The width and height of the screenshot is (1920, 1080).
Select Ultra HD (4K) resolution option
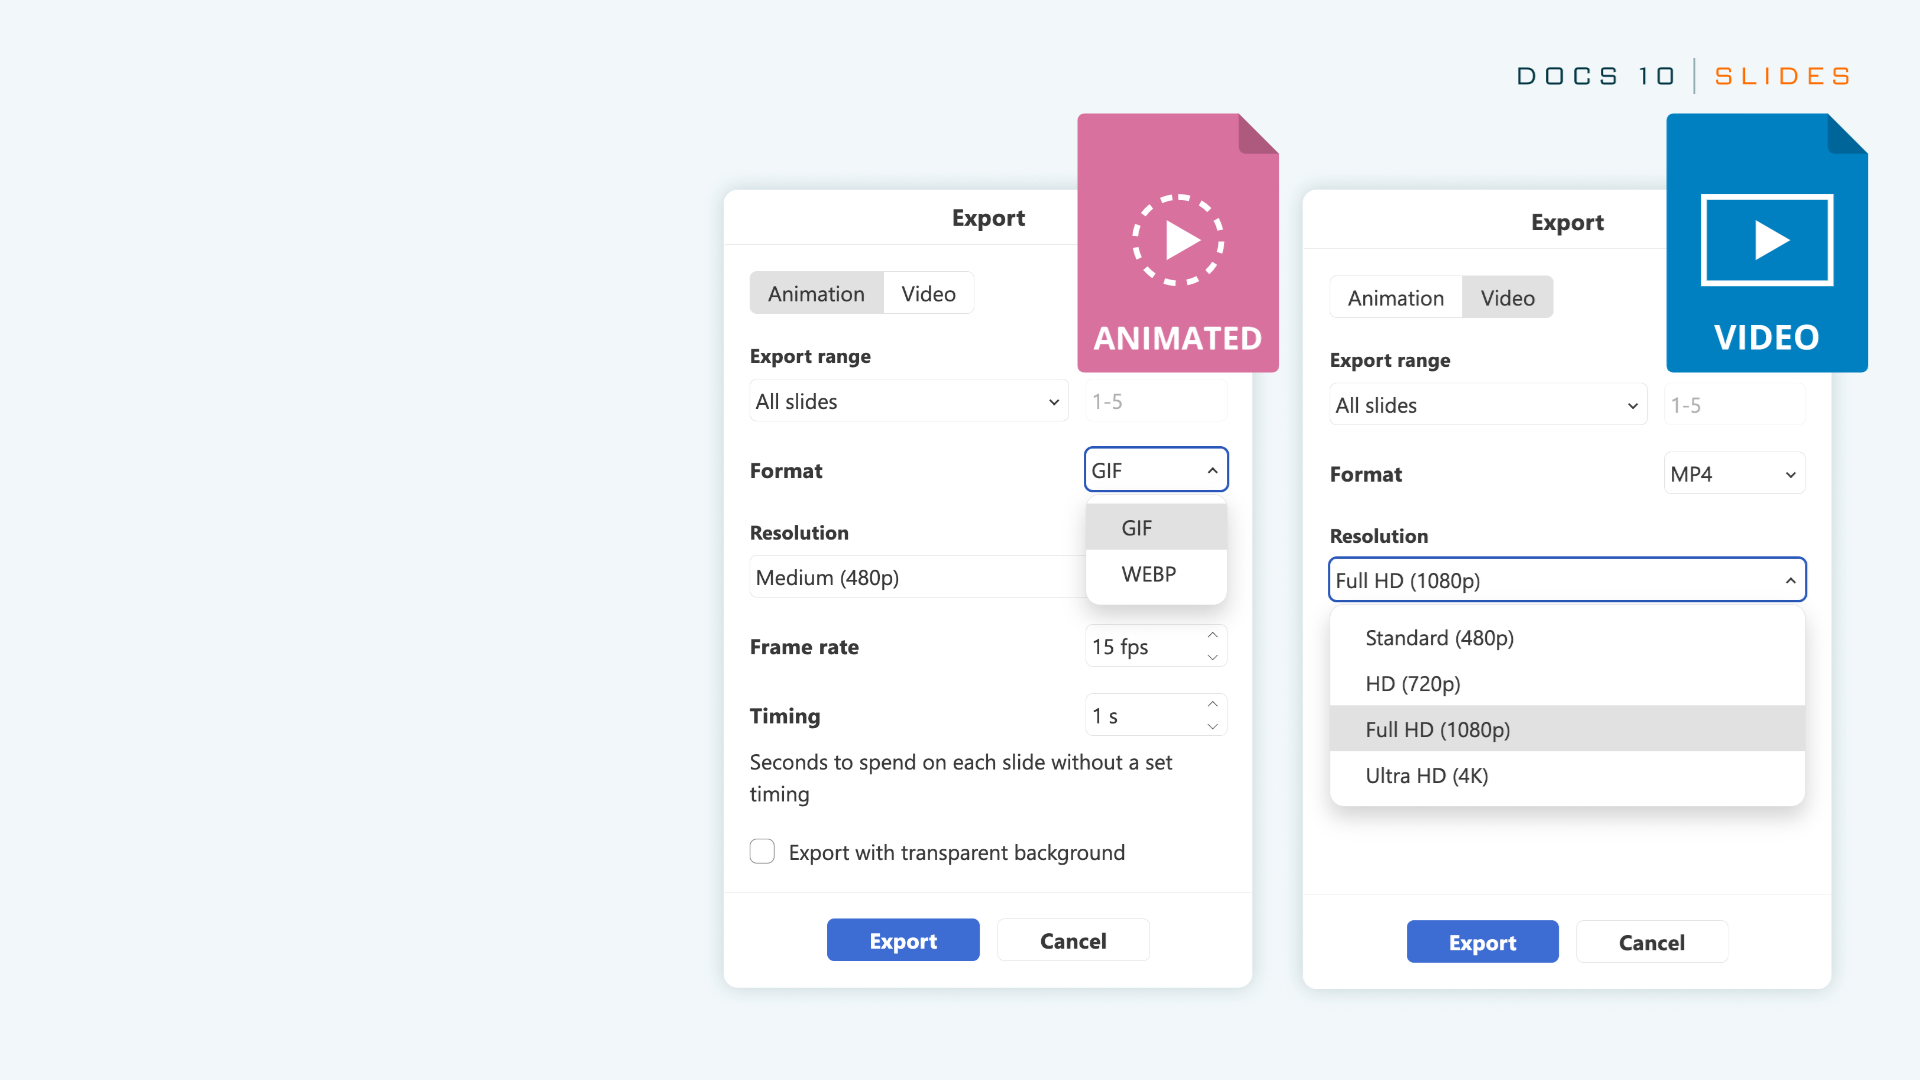pos(1567,775)
